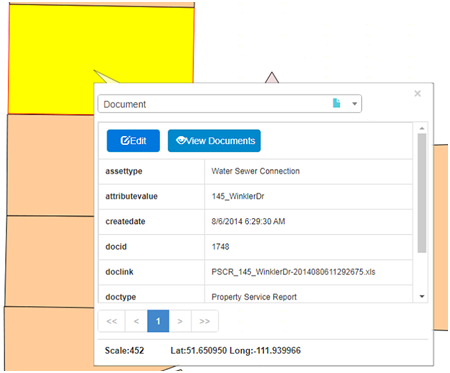Click the blue document file icon
The height and width of the screenshot is (373, 450).
click(337, 103)
